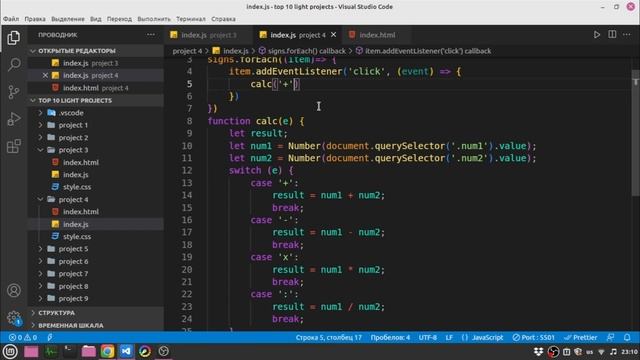640x360 pixels.
Task: Open the terminal from the taskbar
Action: pyautogui.click(x=69, y=351)
